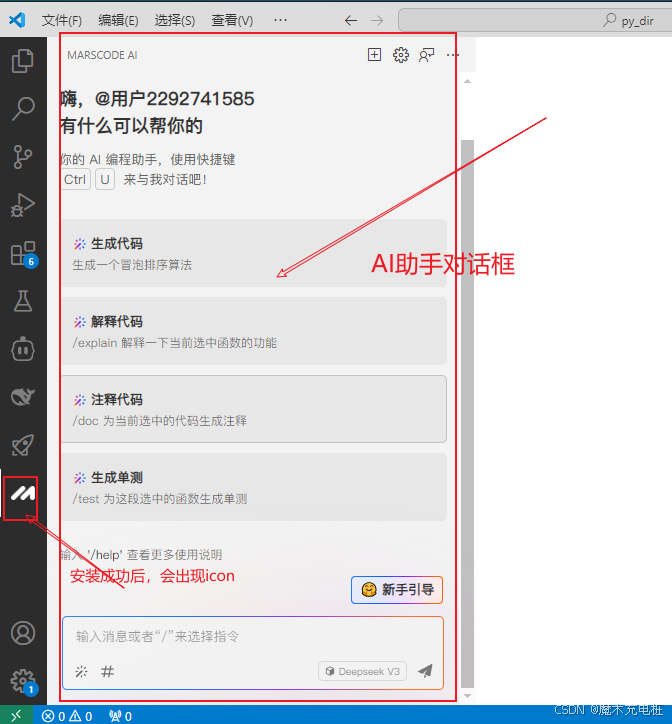Open the 查看(V) menu
The image size is (672, 724).
click(232, 20)
